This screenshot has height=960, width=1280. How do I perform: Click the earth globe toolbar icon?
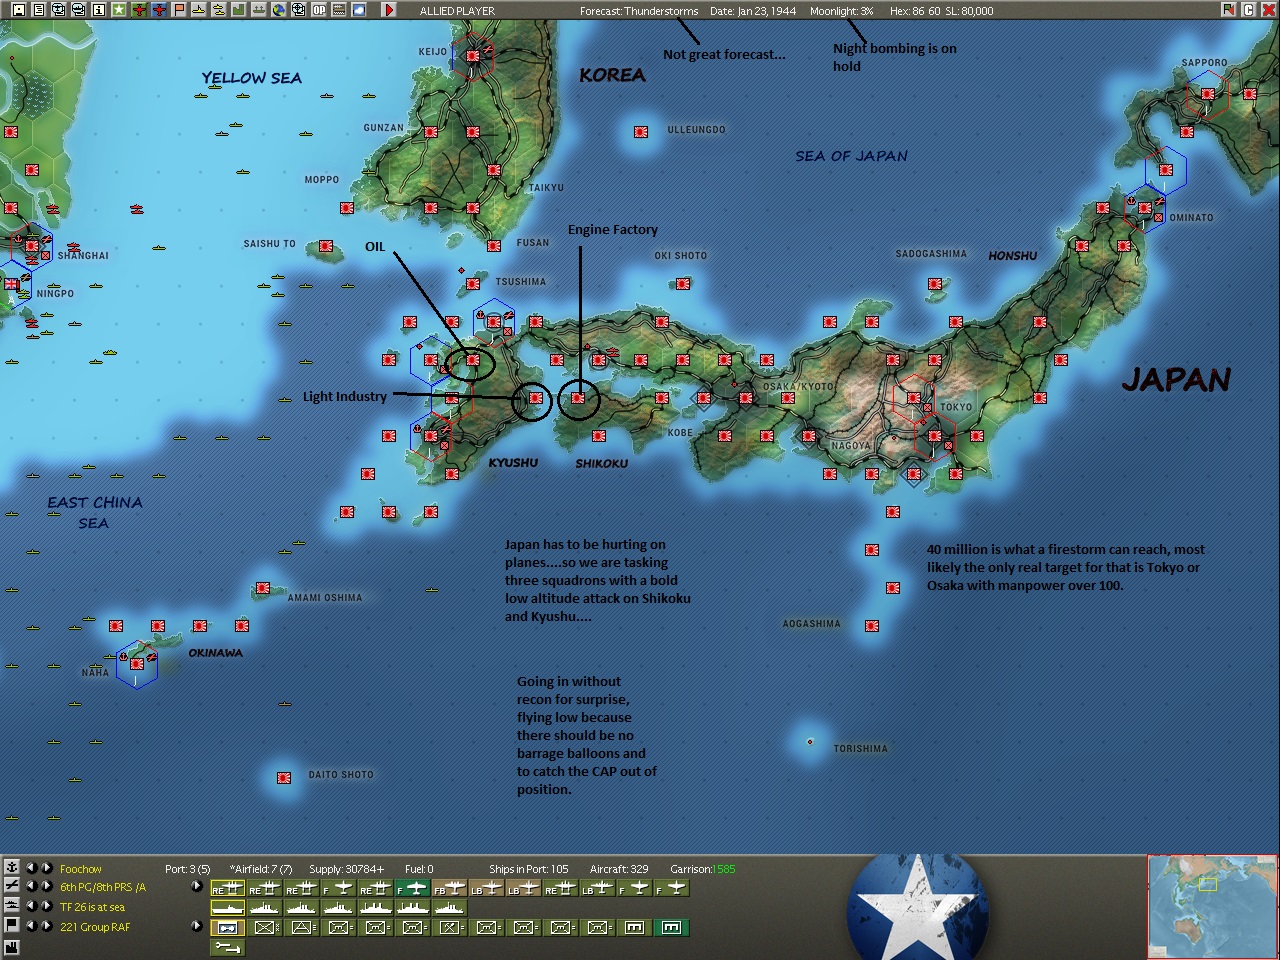click(x=278, y=10)
